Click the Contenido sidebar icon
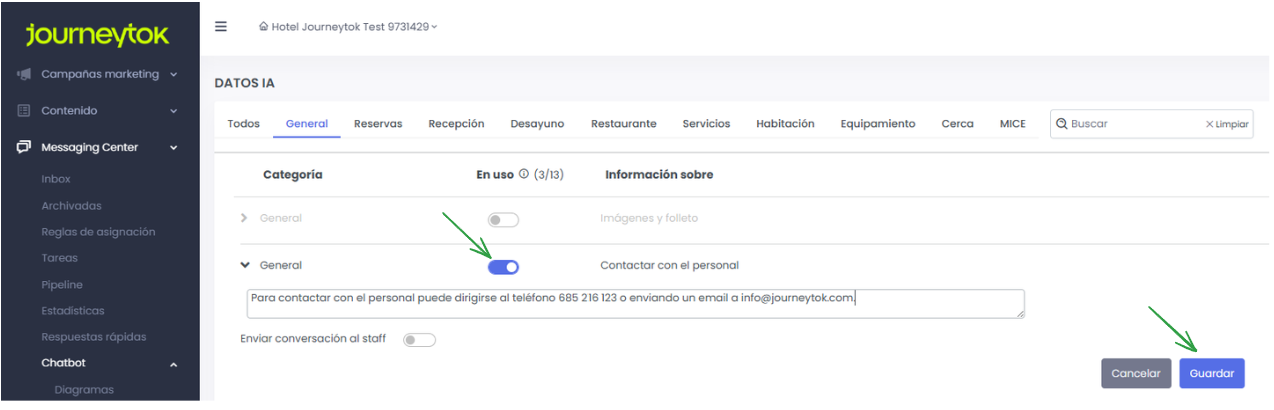Screen dimensions: 1274x410 24,111
